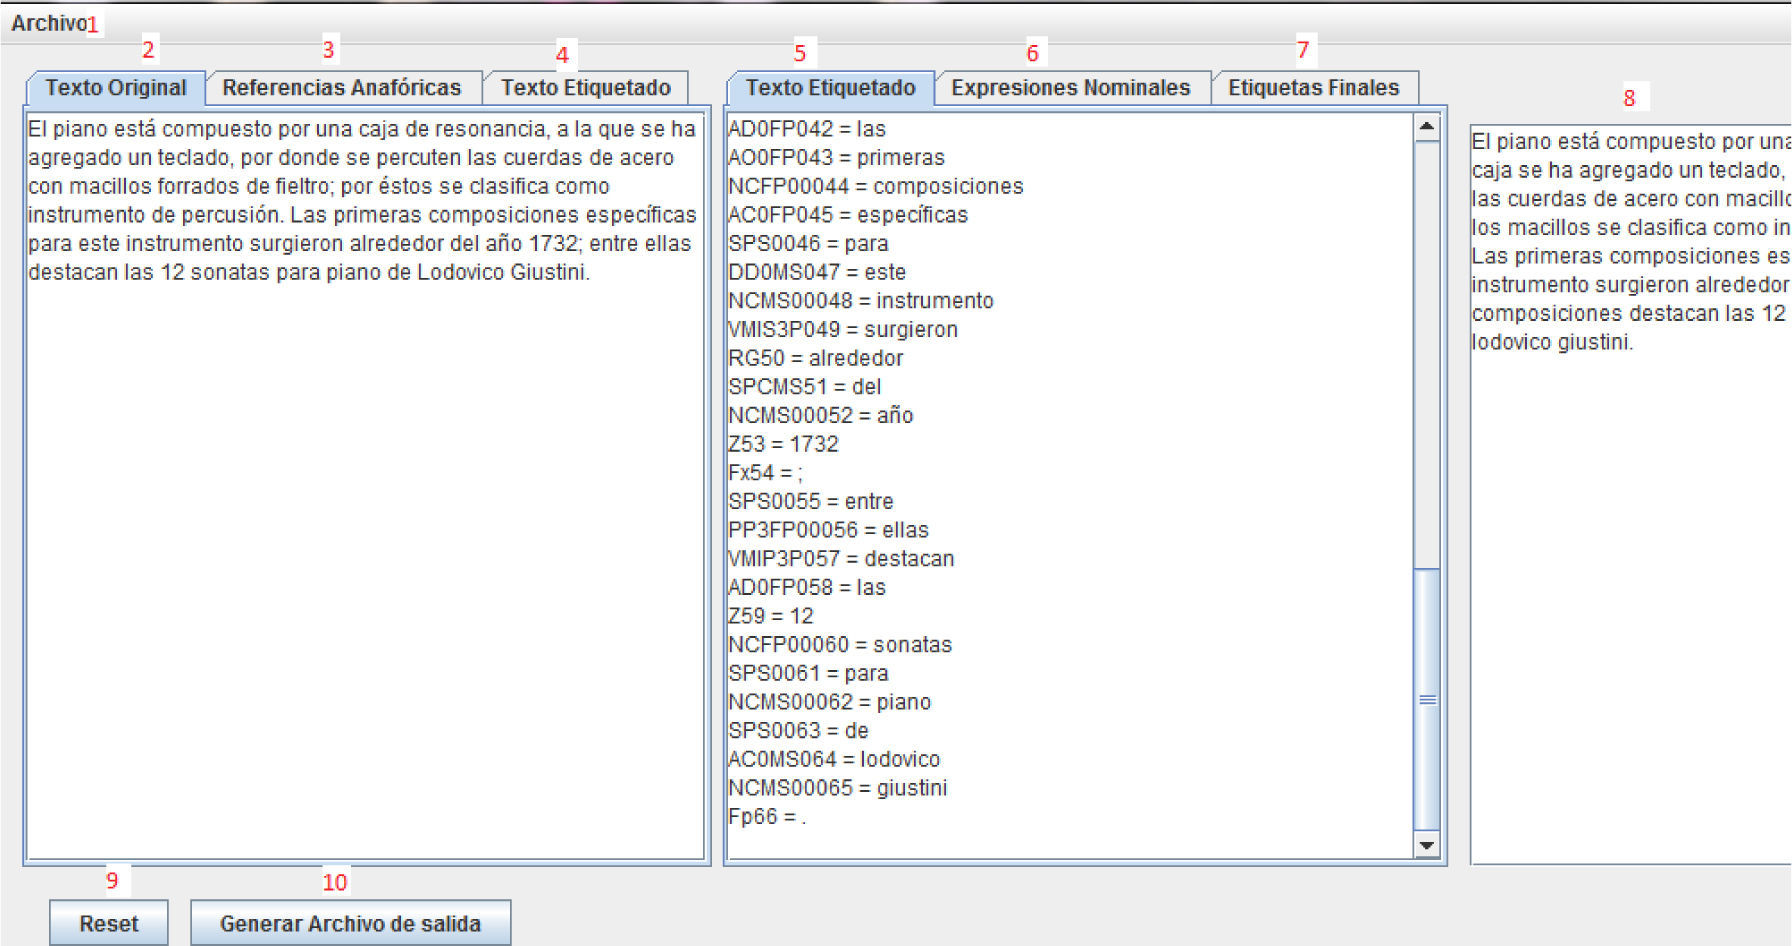Click the NCMS00062 = piano line
The width and height of the screenshot is (1792, 946).
coord(830,702)
